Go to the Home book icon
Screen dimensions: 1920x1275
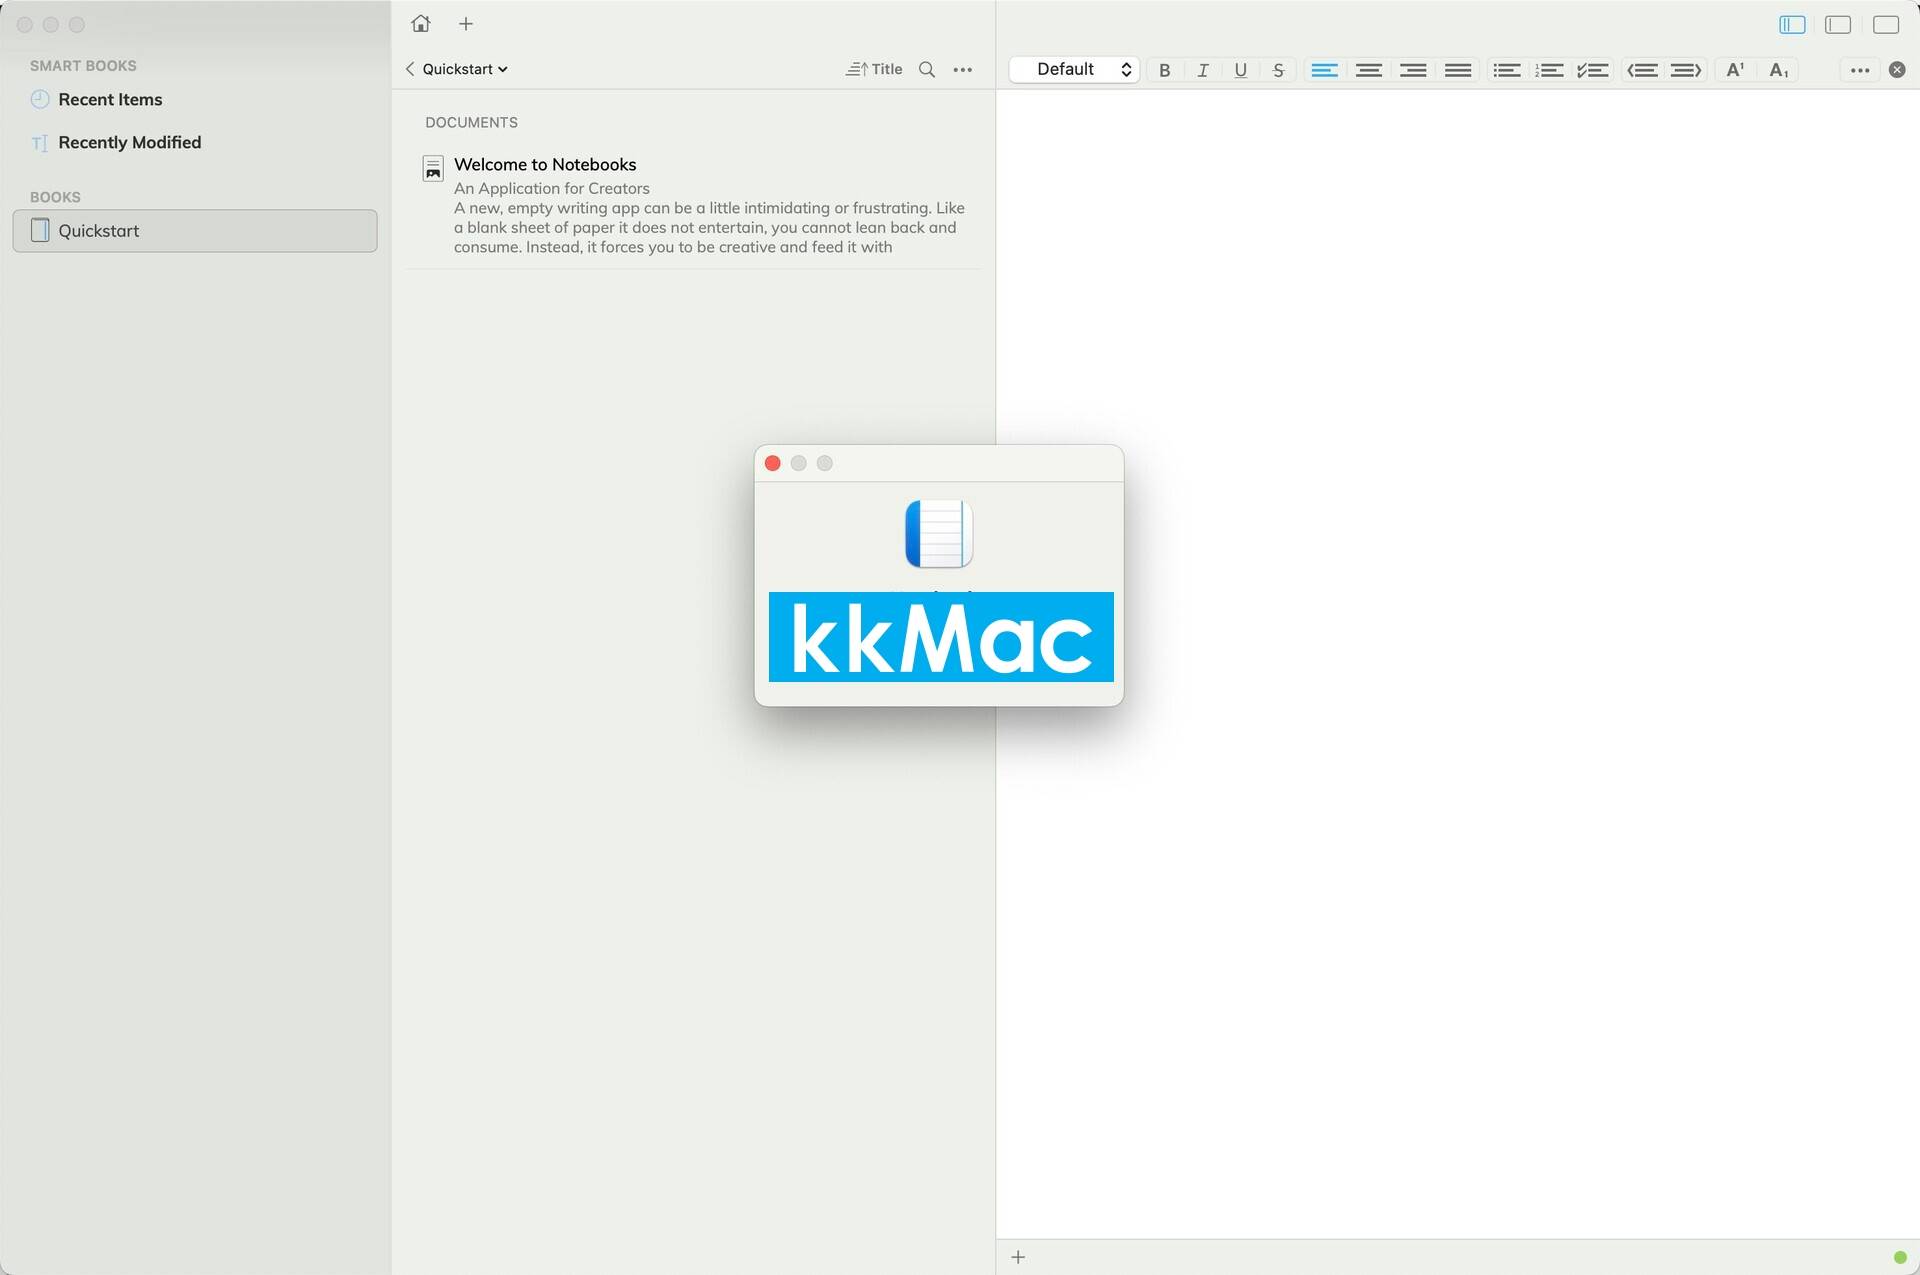pyautogui.click(x=421, y=23)
